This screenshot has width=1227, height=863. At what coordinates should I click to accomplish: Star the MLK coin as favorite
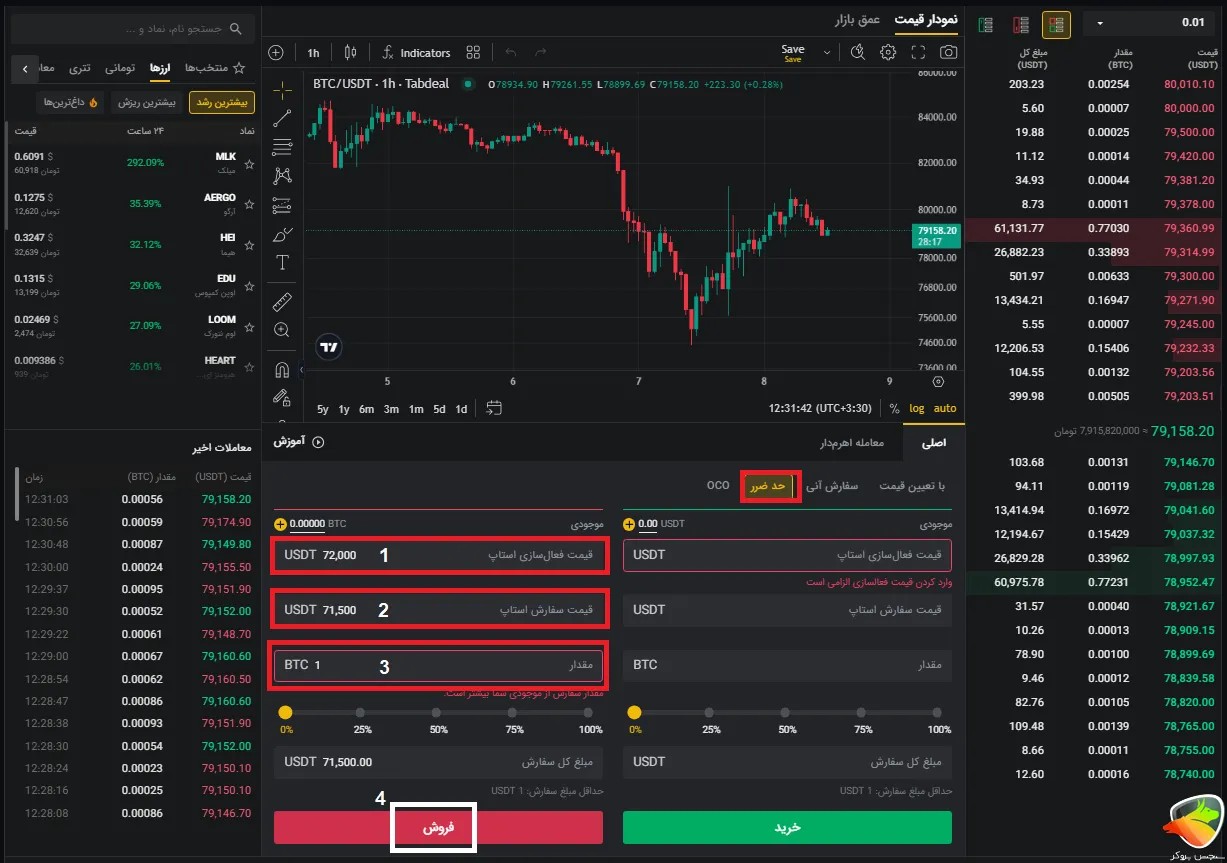click(x=249, y=163)
